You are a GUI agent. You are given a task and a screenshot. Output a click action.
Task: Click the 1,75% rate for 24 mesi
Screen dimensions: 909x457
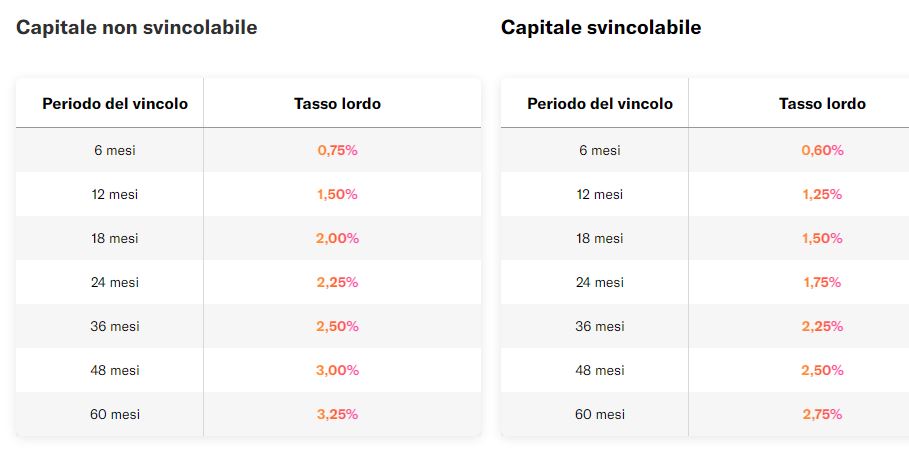822,282
